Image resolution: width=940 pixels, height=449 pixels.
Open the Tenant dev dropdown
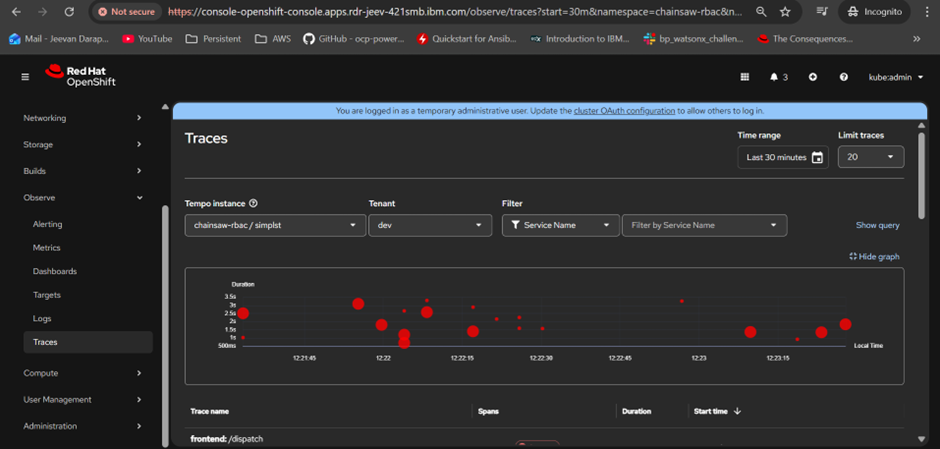click(428, 225)
